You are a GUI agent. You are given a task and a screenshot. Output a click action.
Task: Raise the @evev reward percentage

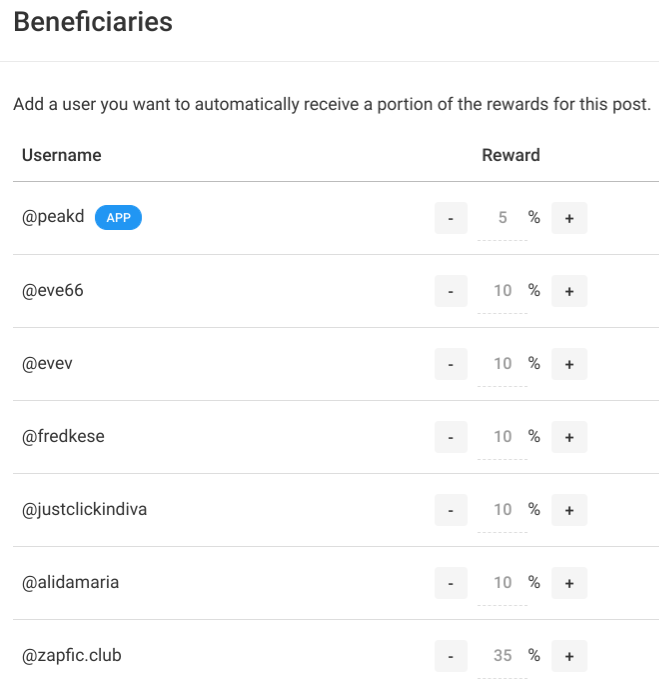click(569, 364)
